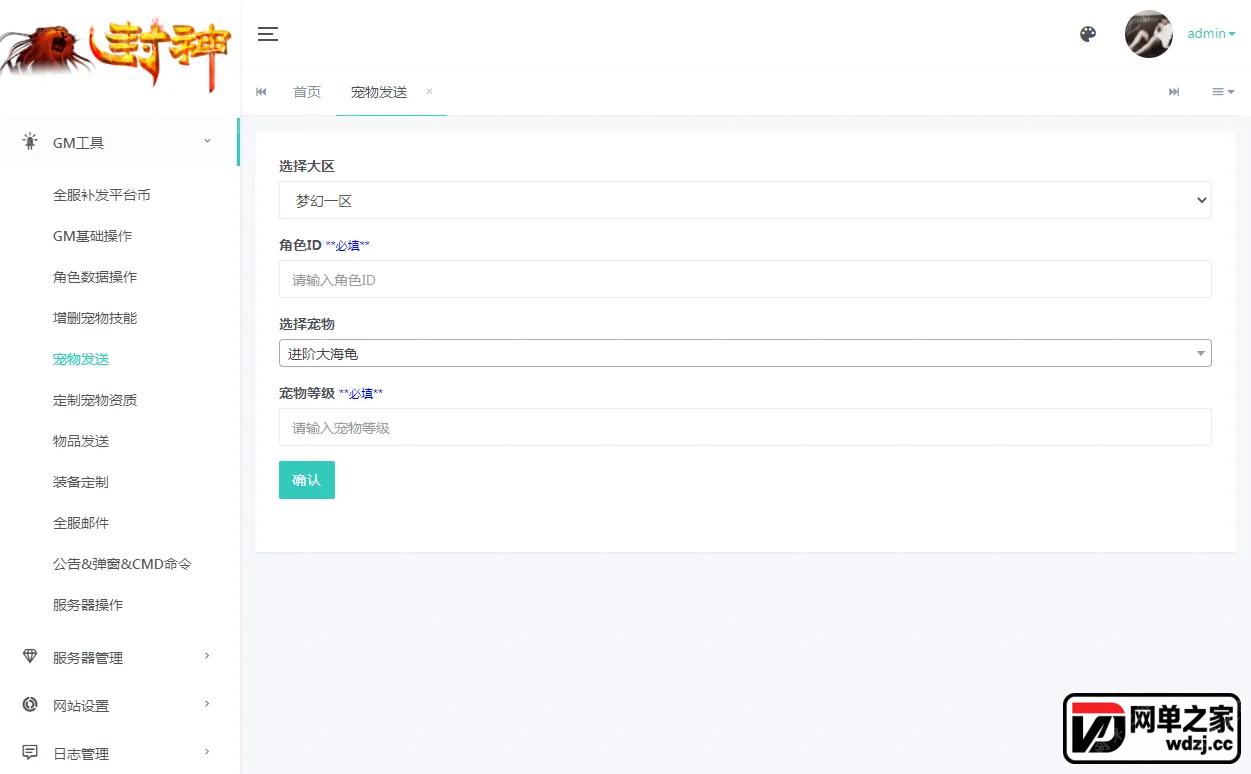Viewport: 1251px width, 774px height.
Task: Click the admin user avatar
Action: tap(1148, 34)
